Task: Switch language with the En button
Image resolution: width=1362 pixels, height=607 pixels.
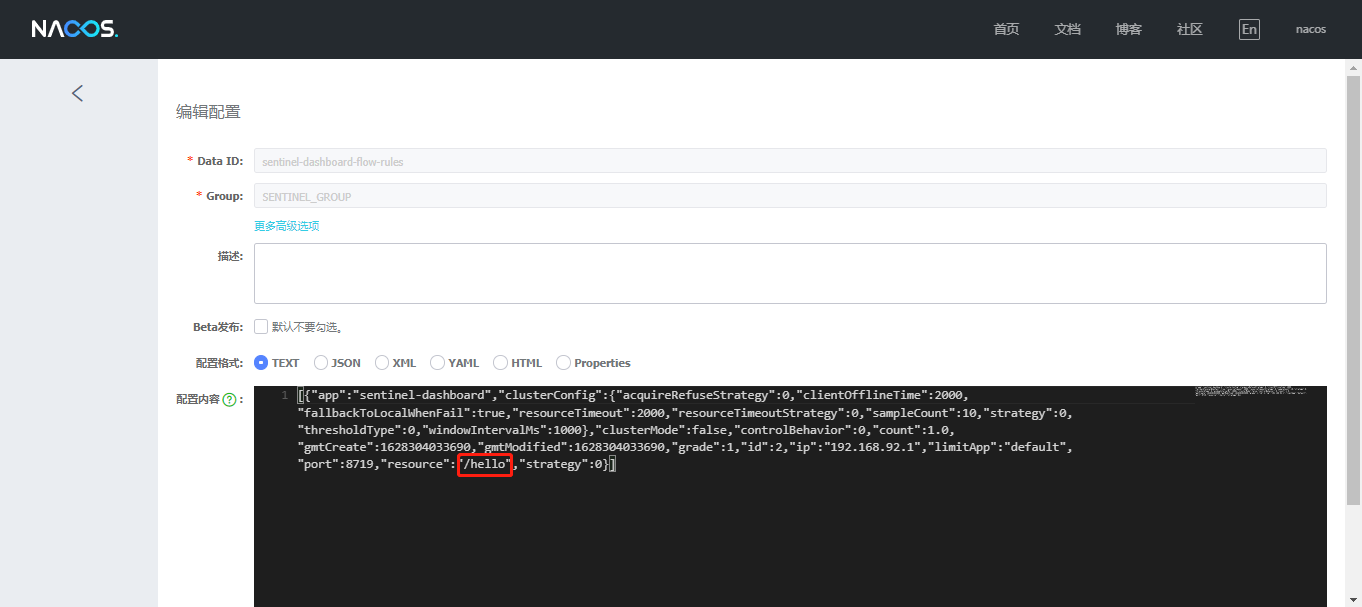Action: click(1249, 29)
